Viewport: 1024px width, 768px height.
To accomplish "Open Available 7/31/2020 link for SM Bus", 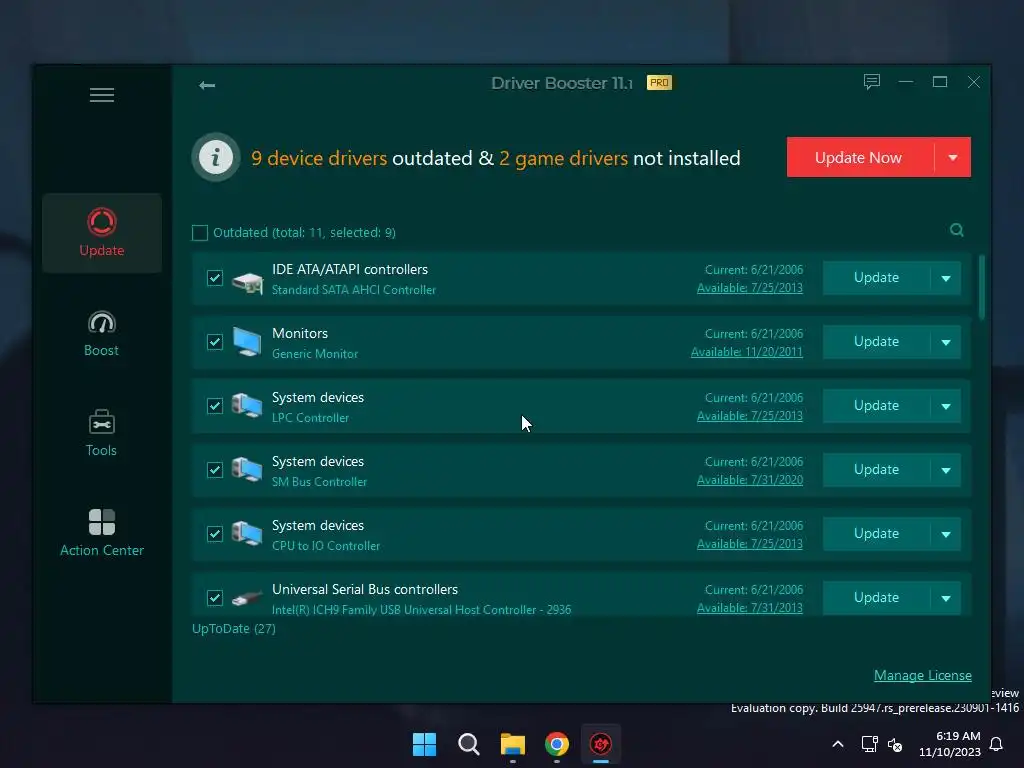I will tap(750, 480).
